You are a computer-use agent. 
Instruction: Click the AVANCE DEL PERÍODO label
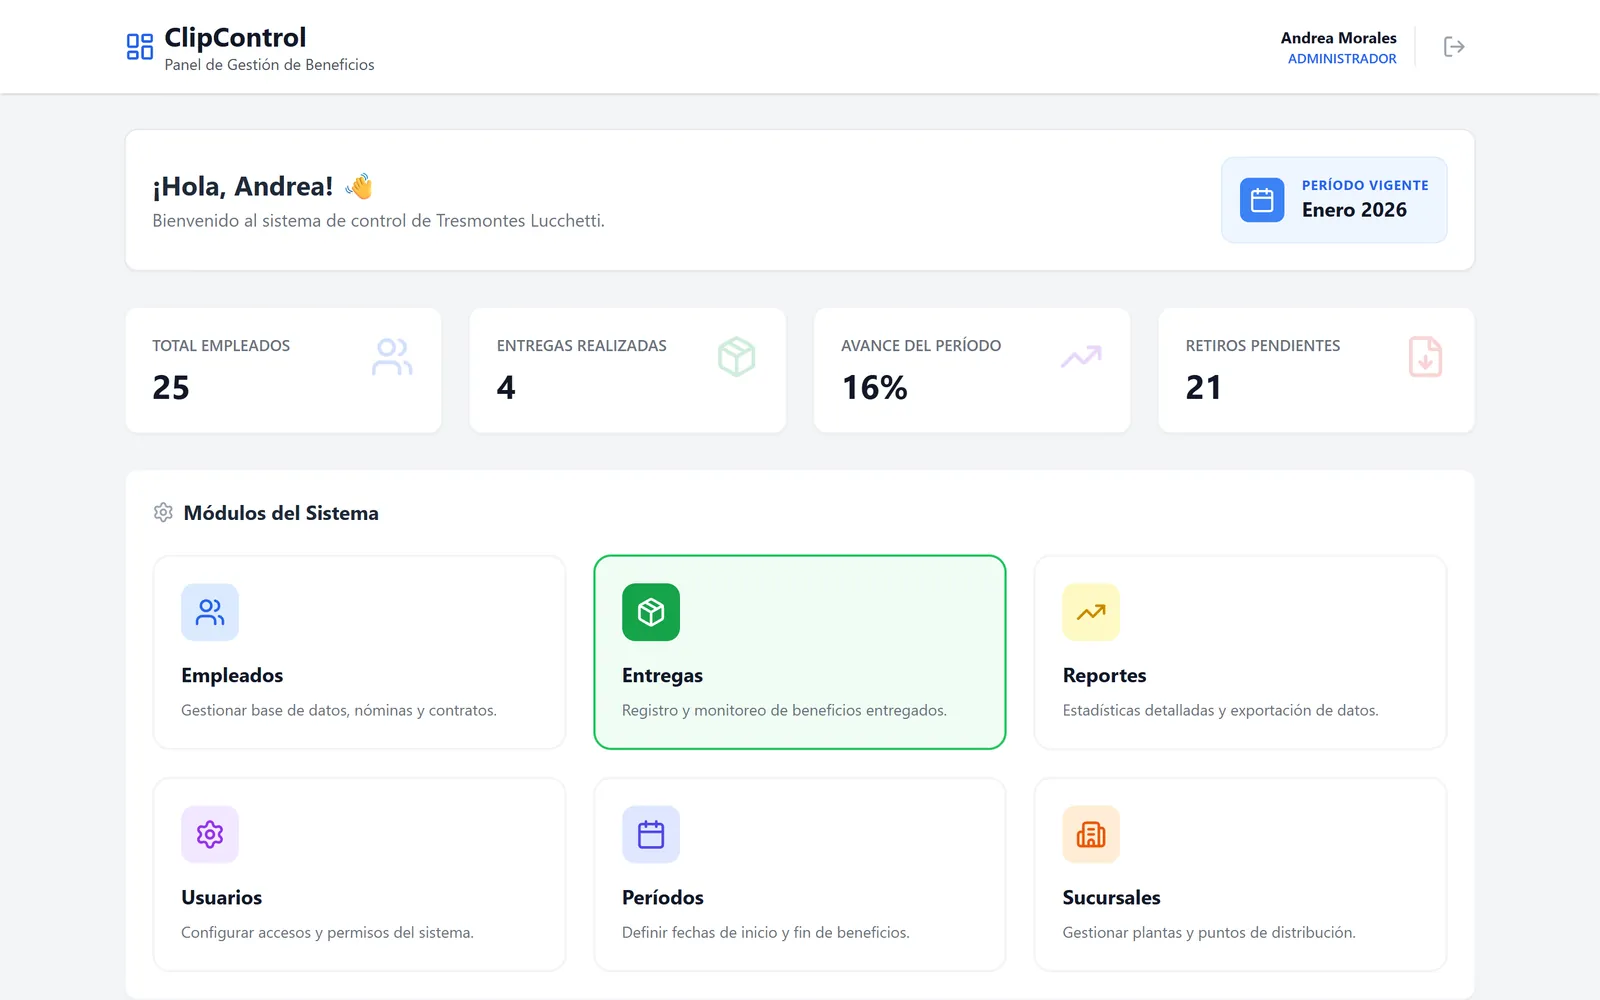(921, 346)
